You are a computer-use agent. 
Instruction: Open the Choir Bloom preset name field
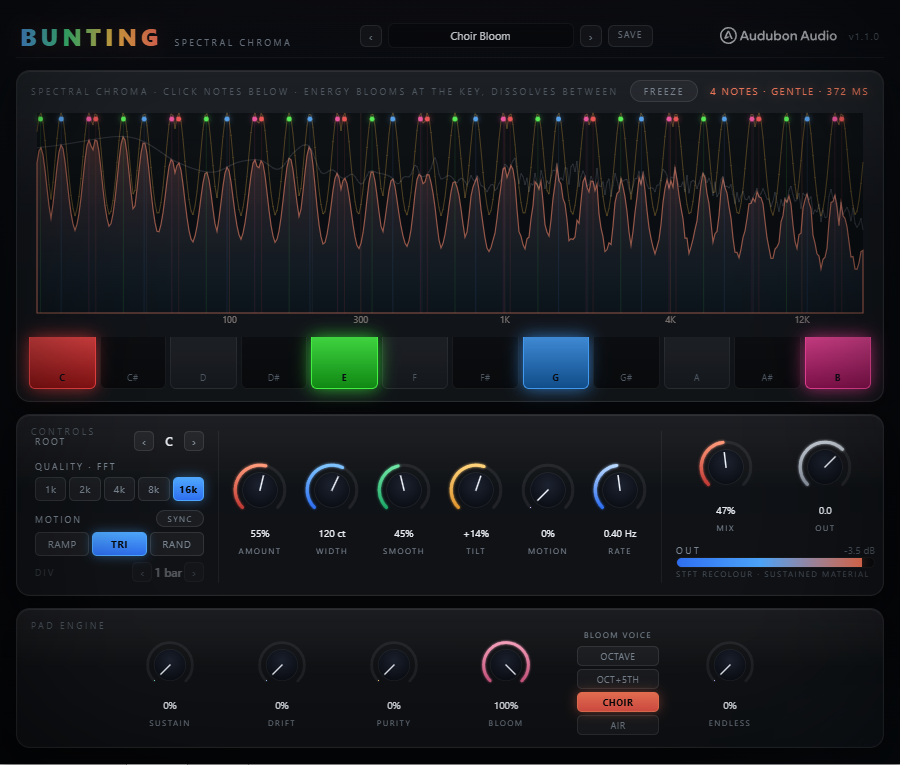coord(480,36)
